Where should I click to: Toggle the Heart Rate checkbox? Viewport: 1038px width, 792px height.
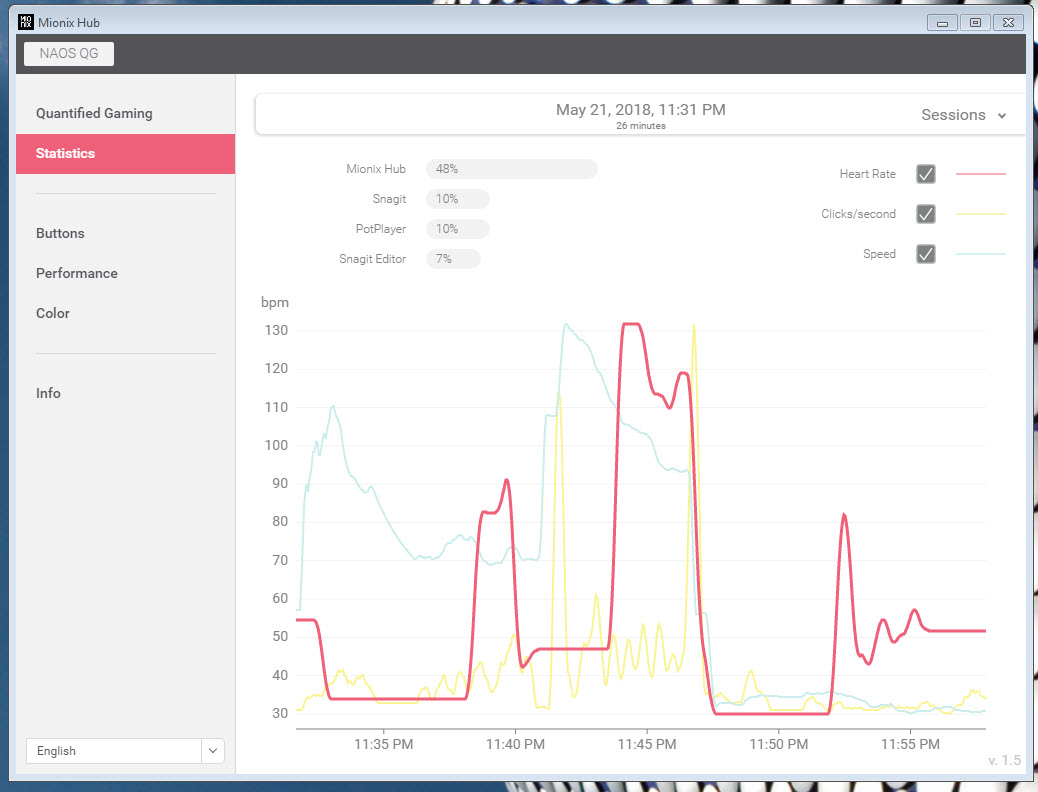[925, 174]
